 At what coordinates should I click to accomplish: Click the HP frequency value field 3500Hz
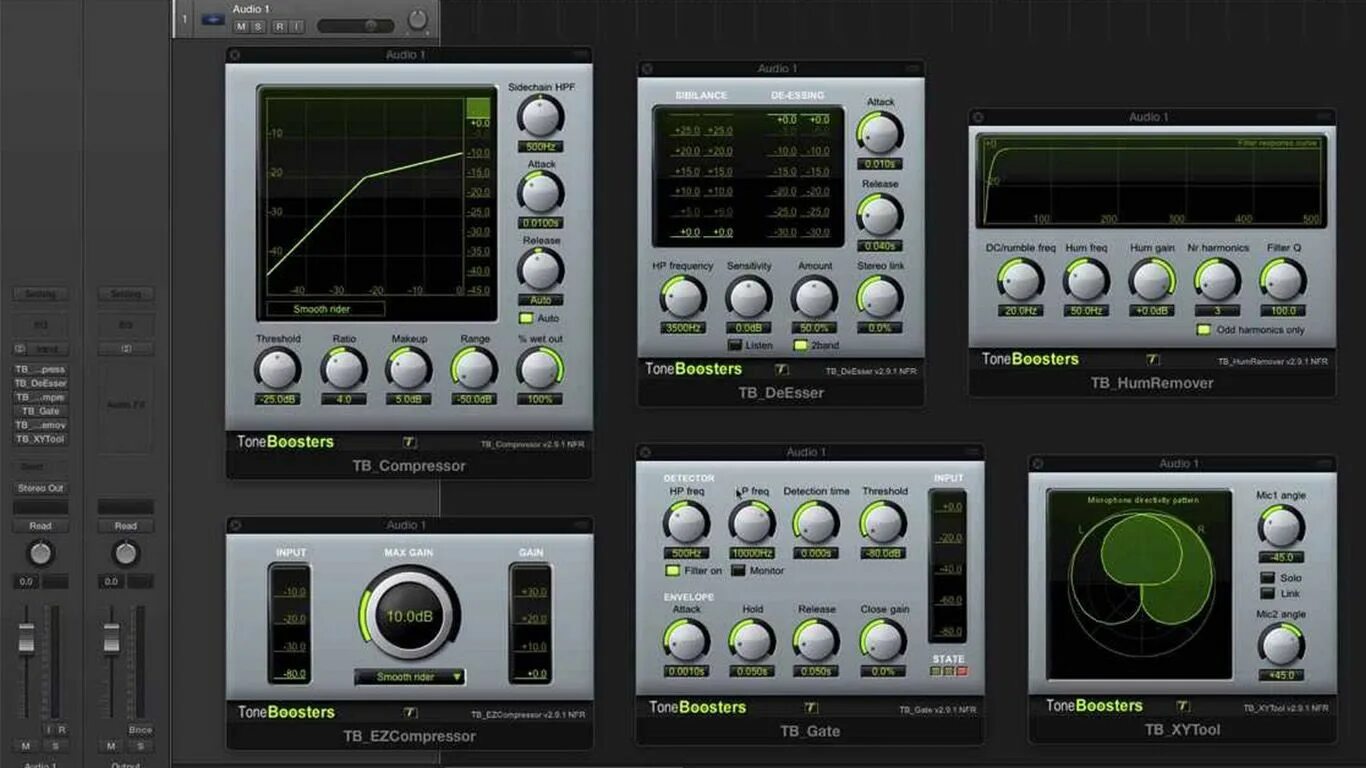(x=683, y=328)
